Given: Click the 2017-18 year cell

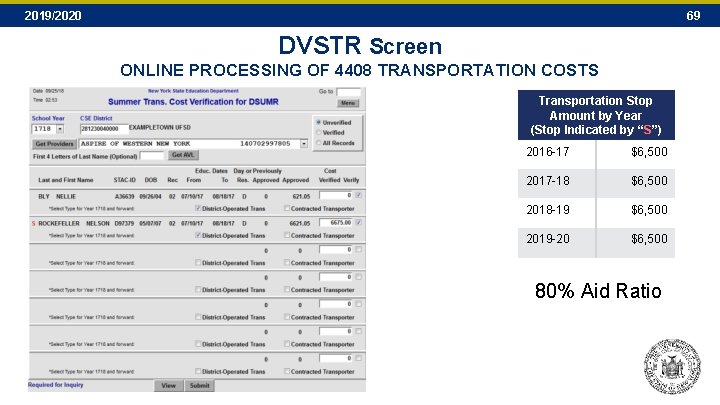Looking at the screenshot, I should (557, 181).
